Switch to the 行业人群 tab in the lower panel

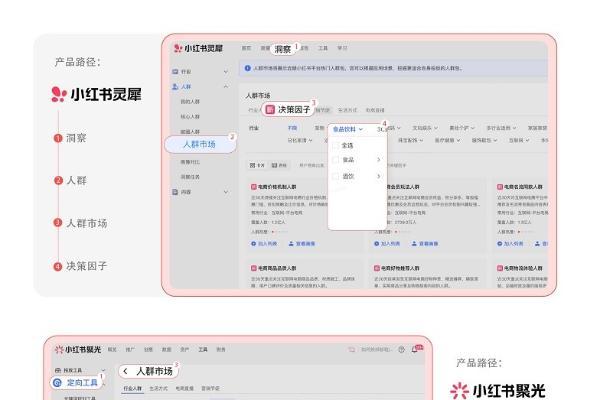coord(131,388)
